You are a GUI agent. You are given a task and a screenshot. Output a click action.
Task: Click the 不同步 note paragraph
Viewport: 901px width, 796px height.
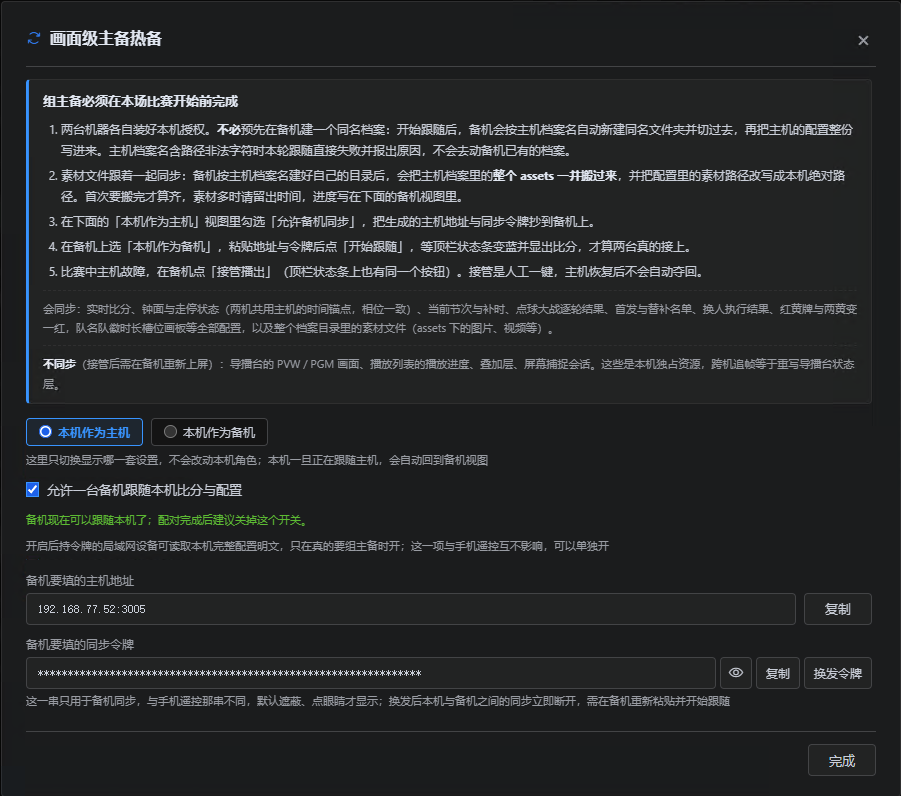click(x=449, y=374)
